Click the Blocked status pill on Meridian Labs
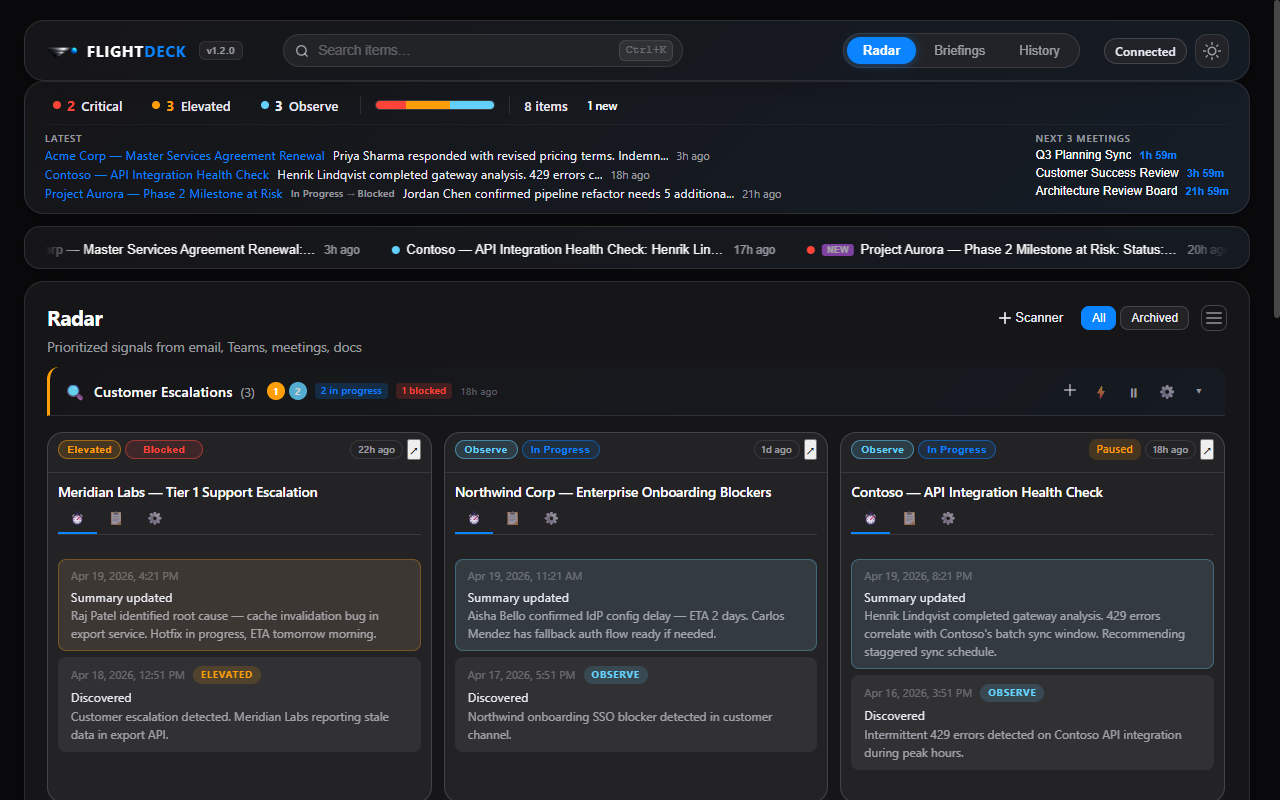Screen dimensions: 1280x800 pyautogui.click(x=164, y=450)
